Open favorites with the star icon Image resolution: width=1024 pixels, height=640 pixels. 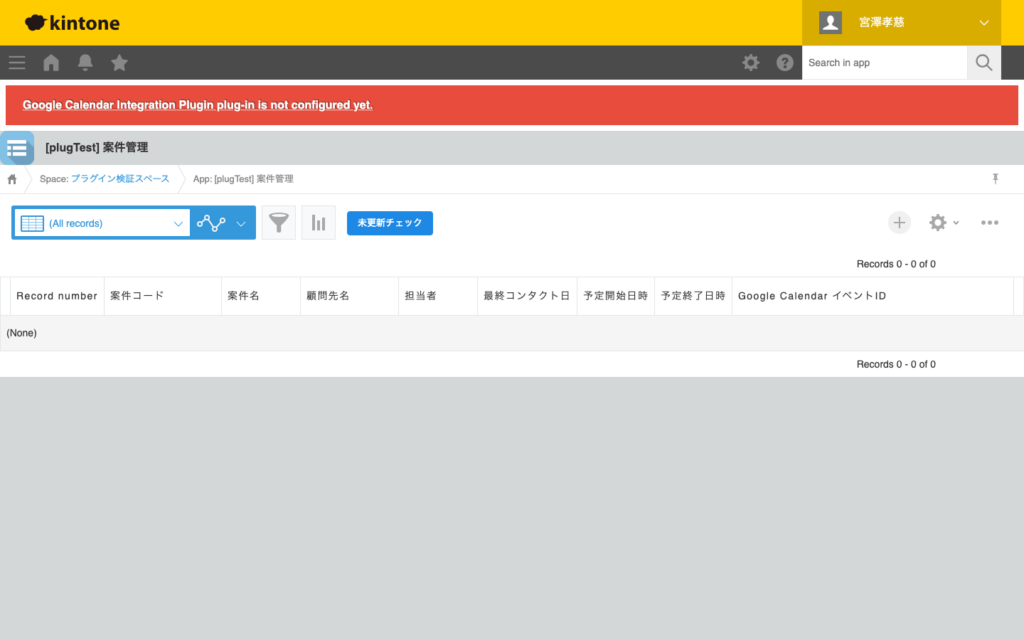point(119,62)
